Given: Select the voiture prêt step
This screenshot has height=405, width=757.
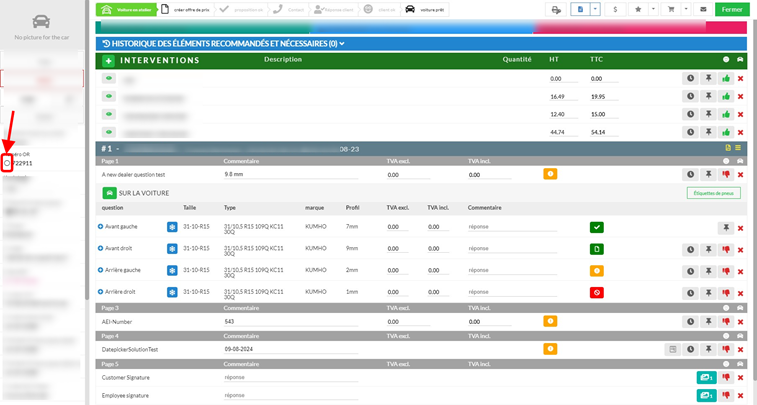Looking at the screenshot, I should [x=425, y=9].
